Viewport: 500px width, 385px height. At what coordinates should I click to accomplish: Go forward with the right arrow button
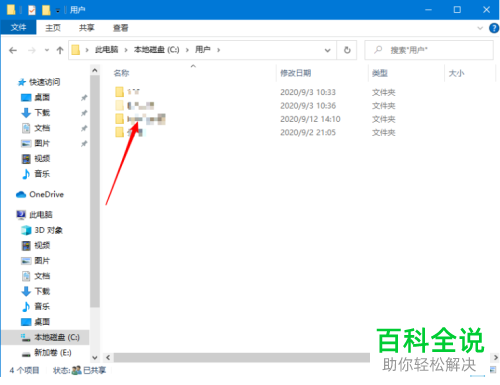tap(32, 50)
